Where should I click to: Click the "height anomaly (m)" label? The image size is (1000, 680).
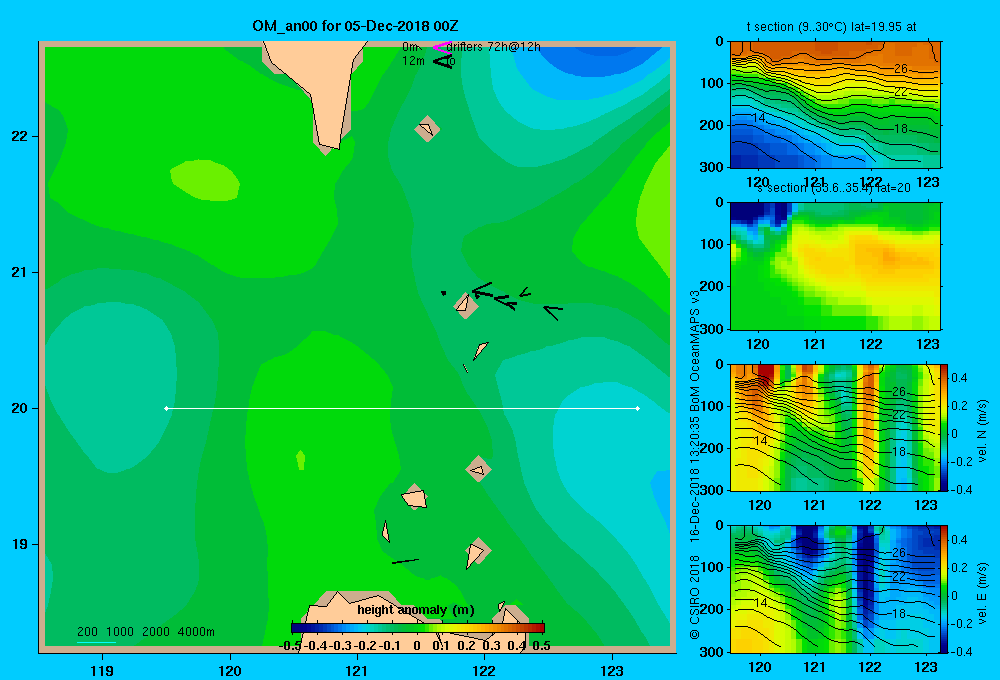[416, 610]
